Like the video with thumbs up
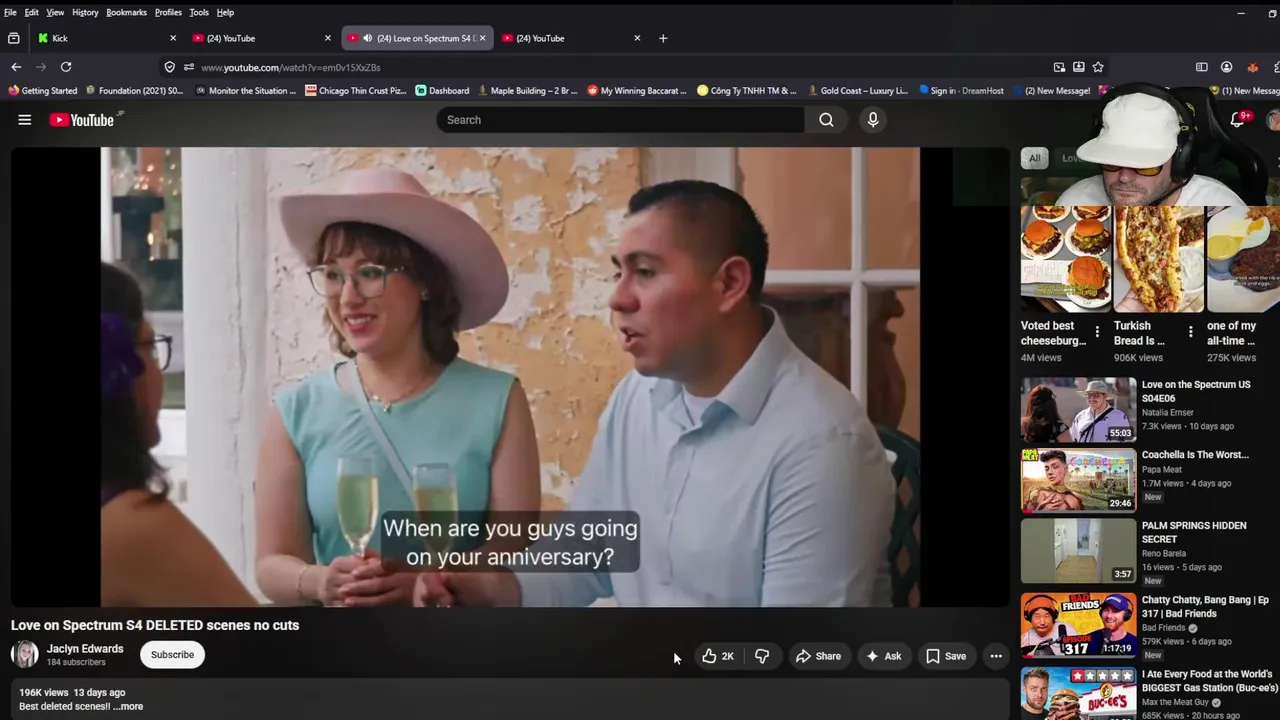This screenshot has height=720, width=1280. pyautogui.click(x=718, y=656)
